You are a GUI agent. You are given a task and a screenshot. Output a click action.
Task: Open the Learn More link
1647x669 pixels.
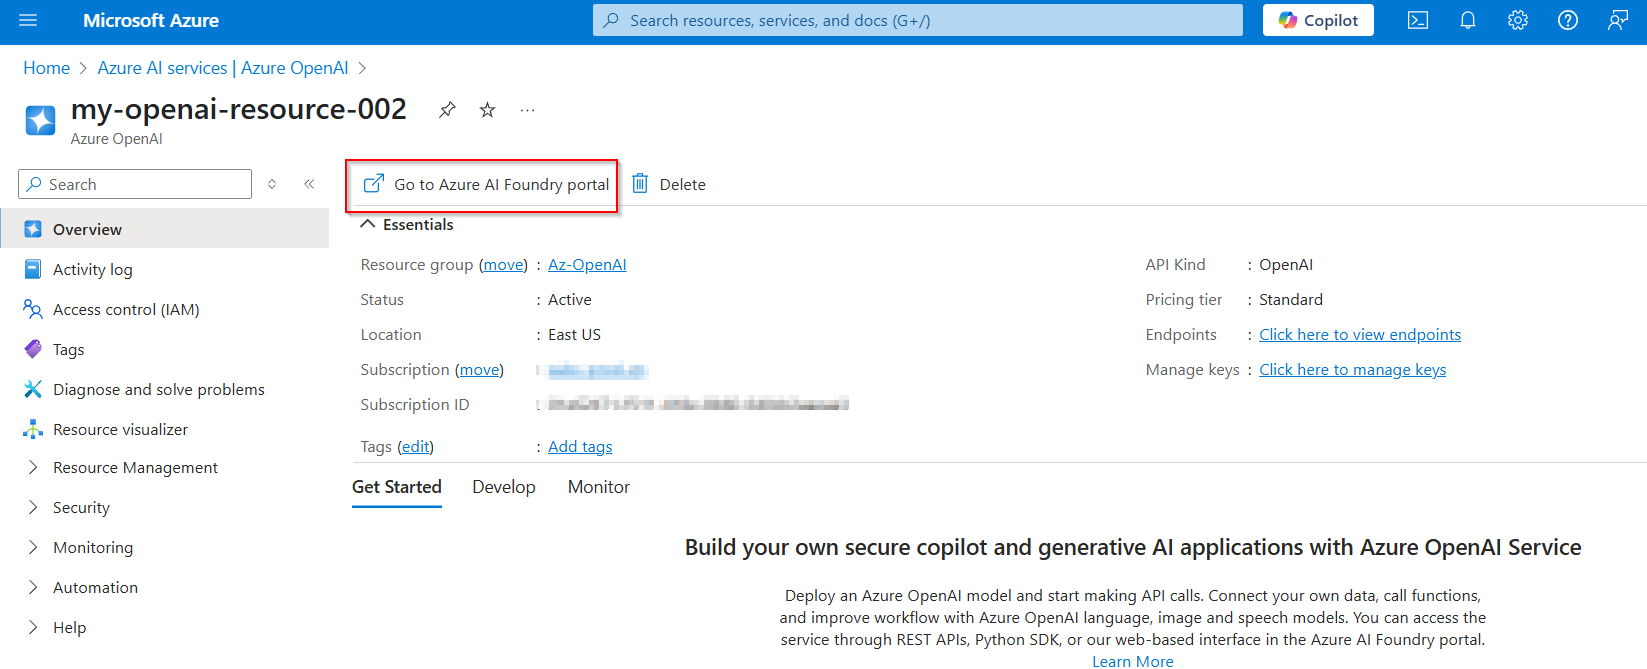[1133, 661]
